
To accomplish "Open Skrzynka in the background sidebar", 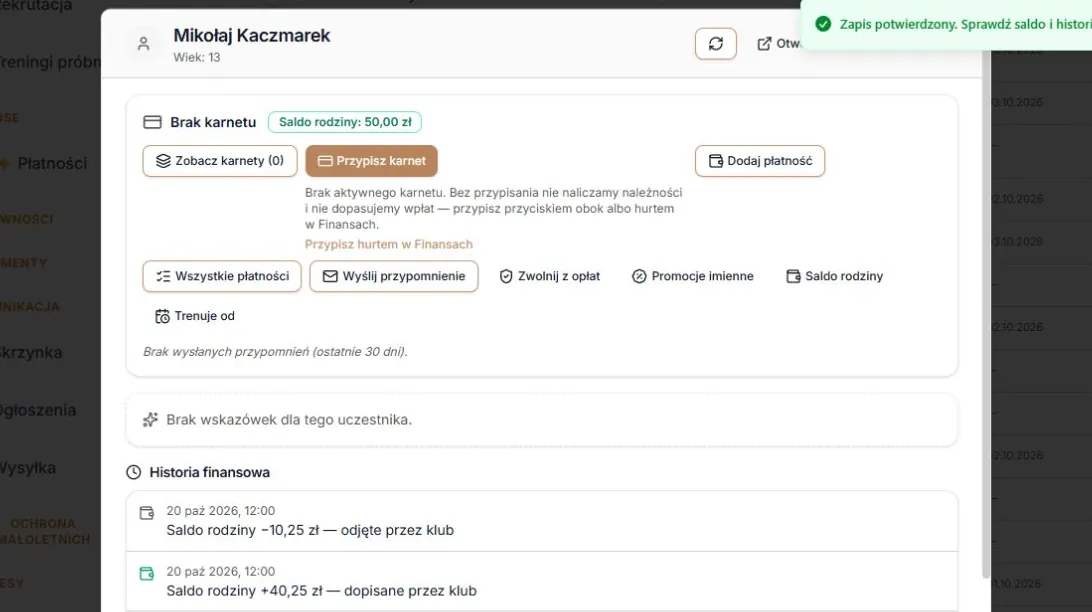I will coord(31,352).
